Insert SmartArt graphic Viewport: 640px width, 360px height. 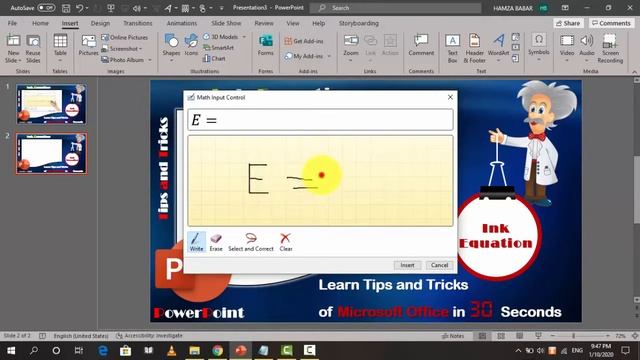[x=218, y=47]
